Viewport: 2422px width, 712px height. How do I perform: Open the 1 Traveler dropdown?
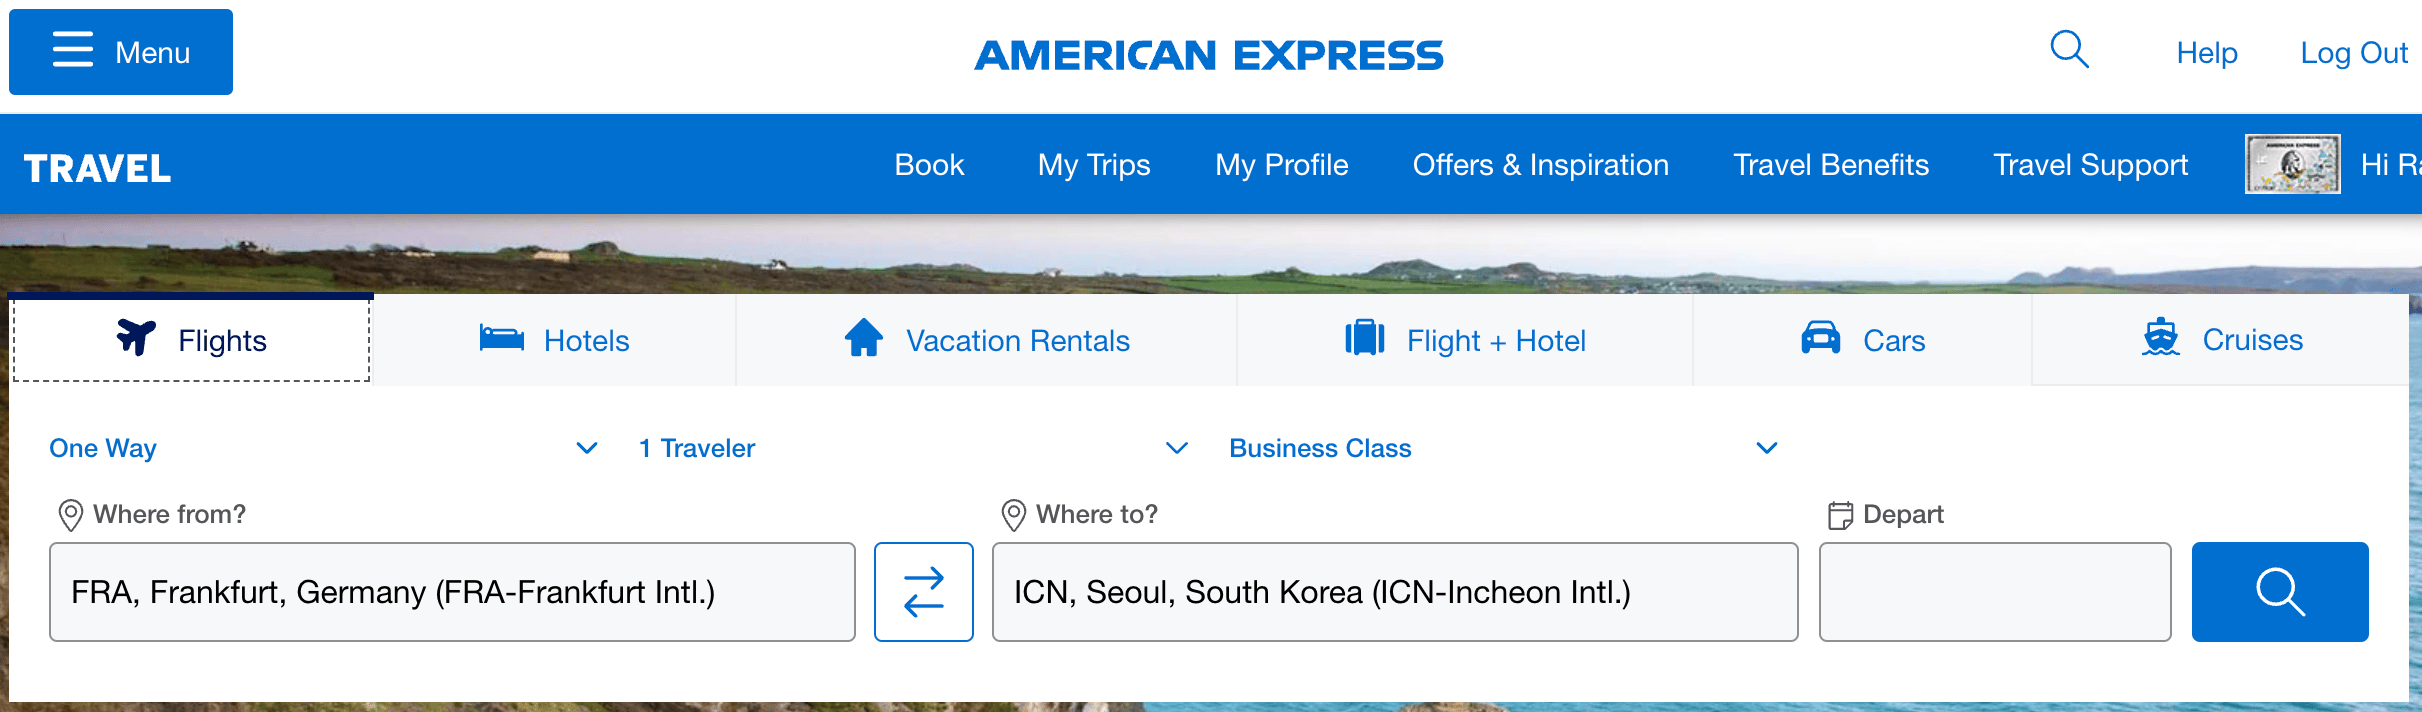[912, 448]
